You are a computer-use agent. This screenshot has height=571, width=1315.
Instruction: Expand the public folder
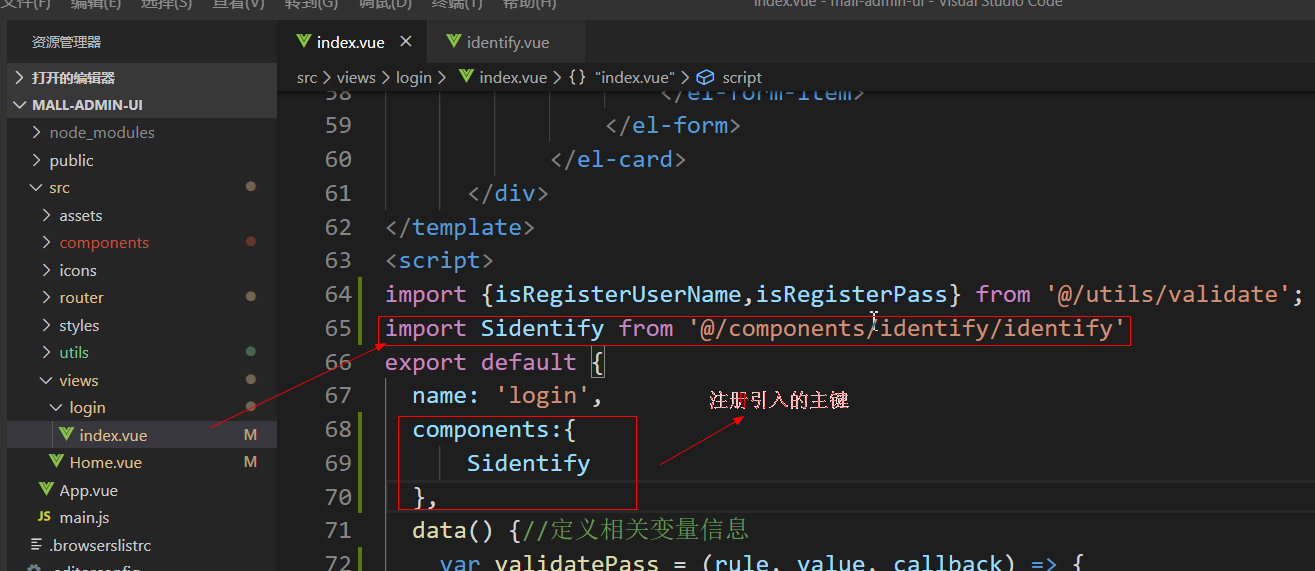point(37,160)
